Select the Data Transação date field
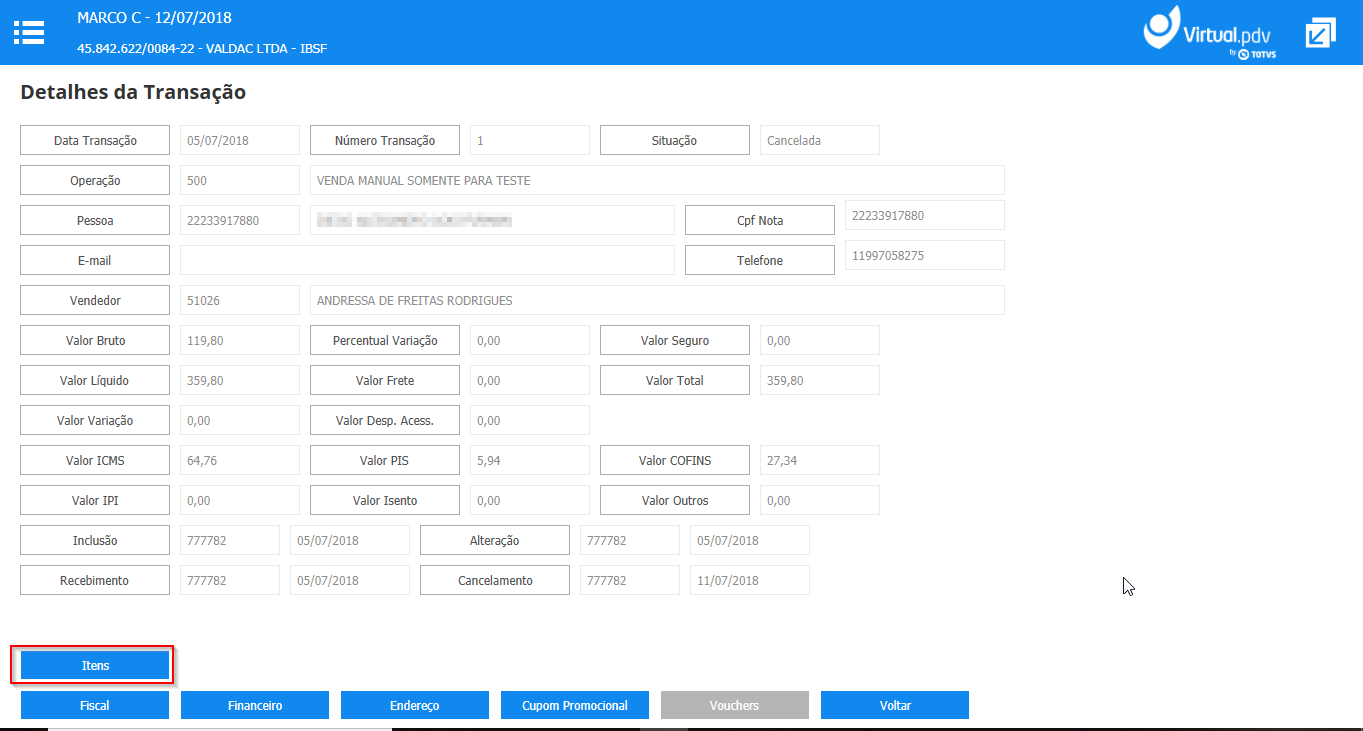The image size is (1363, 731). click(240, 140)
